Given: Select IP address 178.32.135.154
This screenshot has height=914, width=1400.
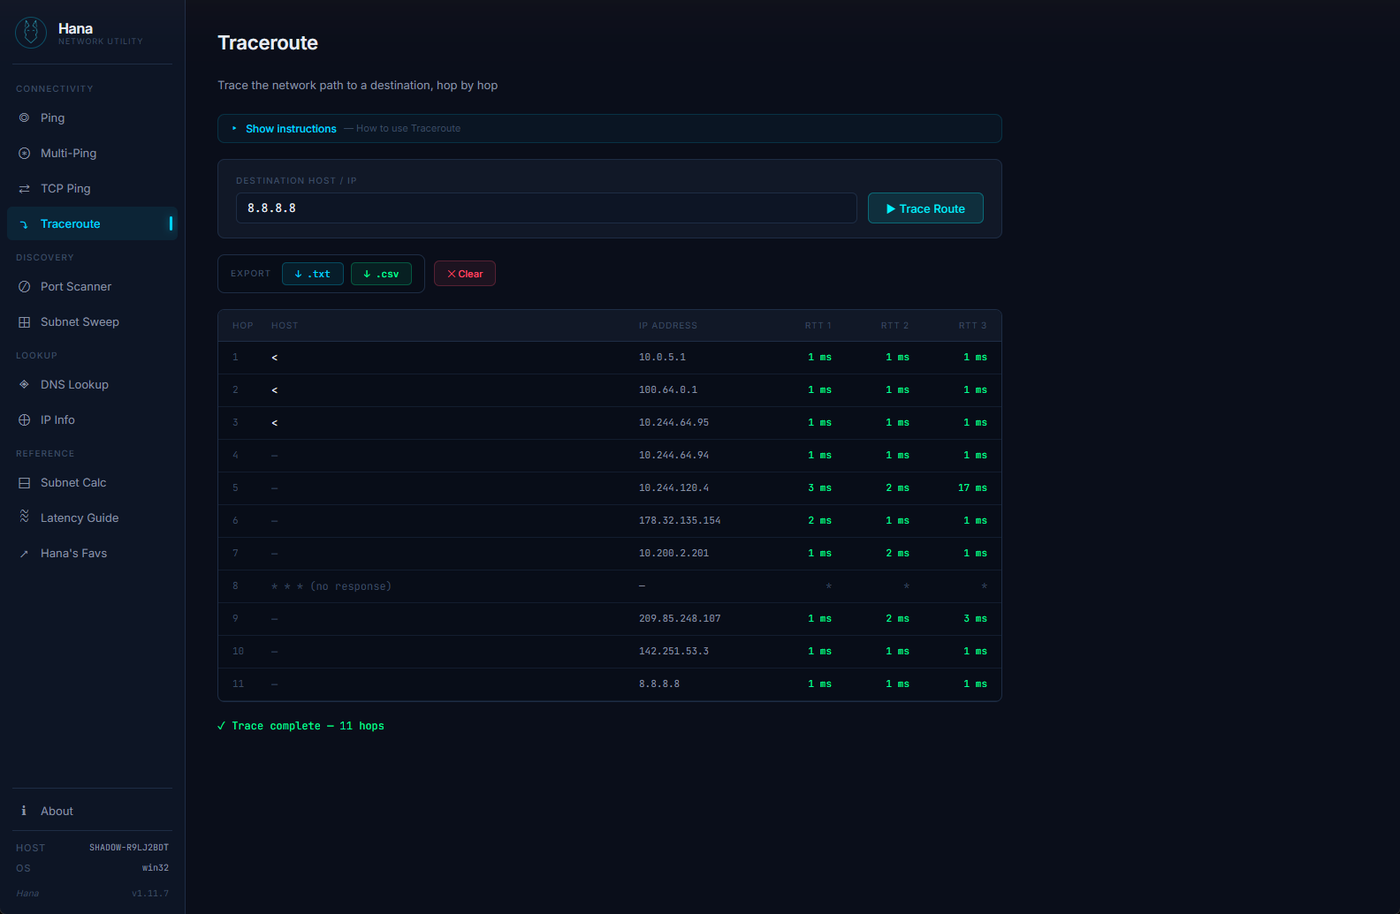Looking at the screenshot, I should 680,520.
